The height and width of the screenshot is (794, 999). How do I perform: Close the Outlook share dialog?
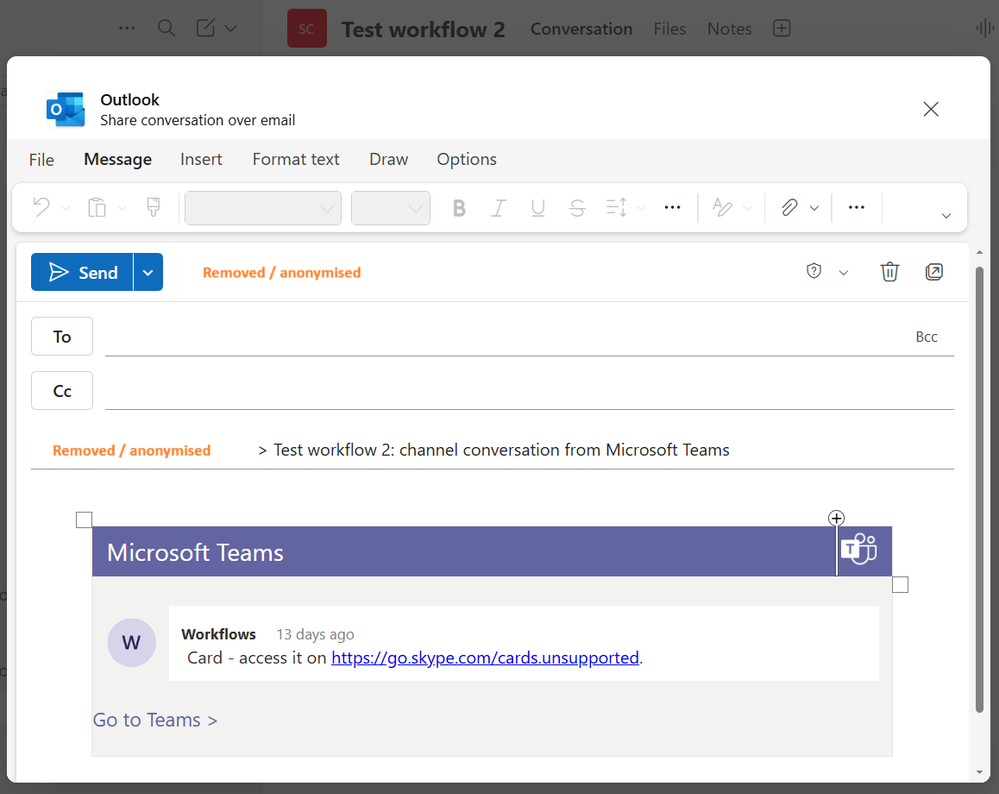click(931, 109)
